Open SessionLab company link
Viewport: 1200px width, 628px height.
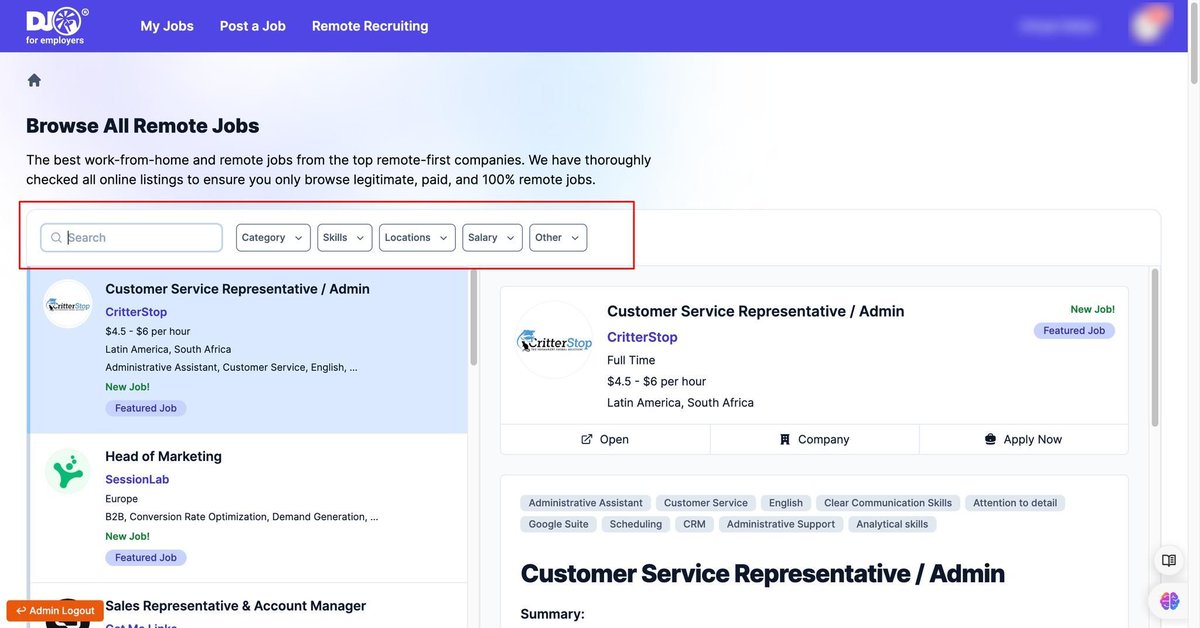(137, 479)
